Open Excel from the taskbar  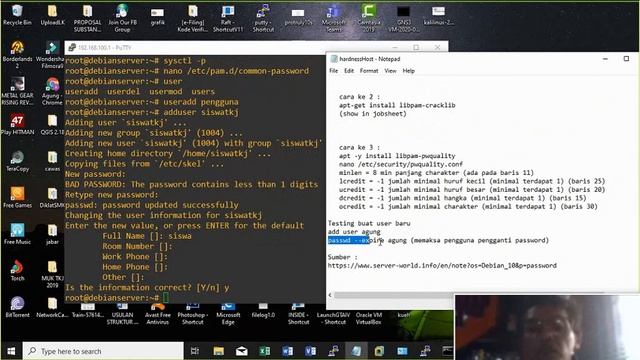pyautogui.click(x=264, y=351)
